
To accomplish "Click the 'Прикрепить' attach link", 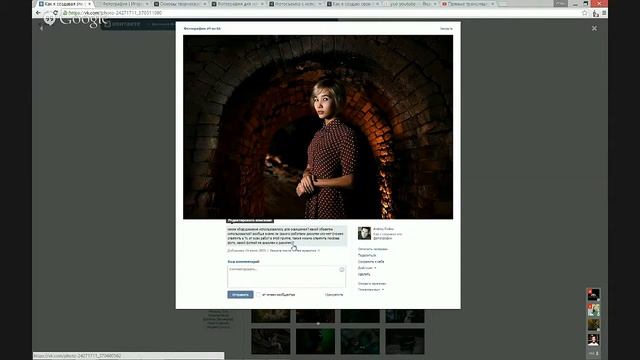I will pos(334,294).
